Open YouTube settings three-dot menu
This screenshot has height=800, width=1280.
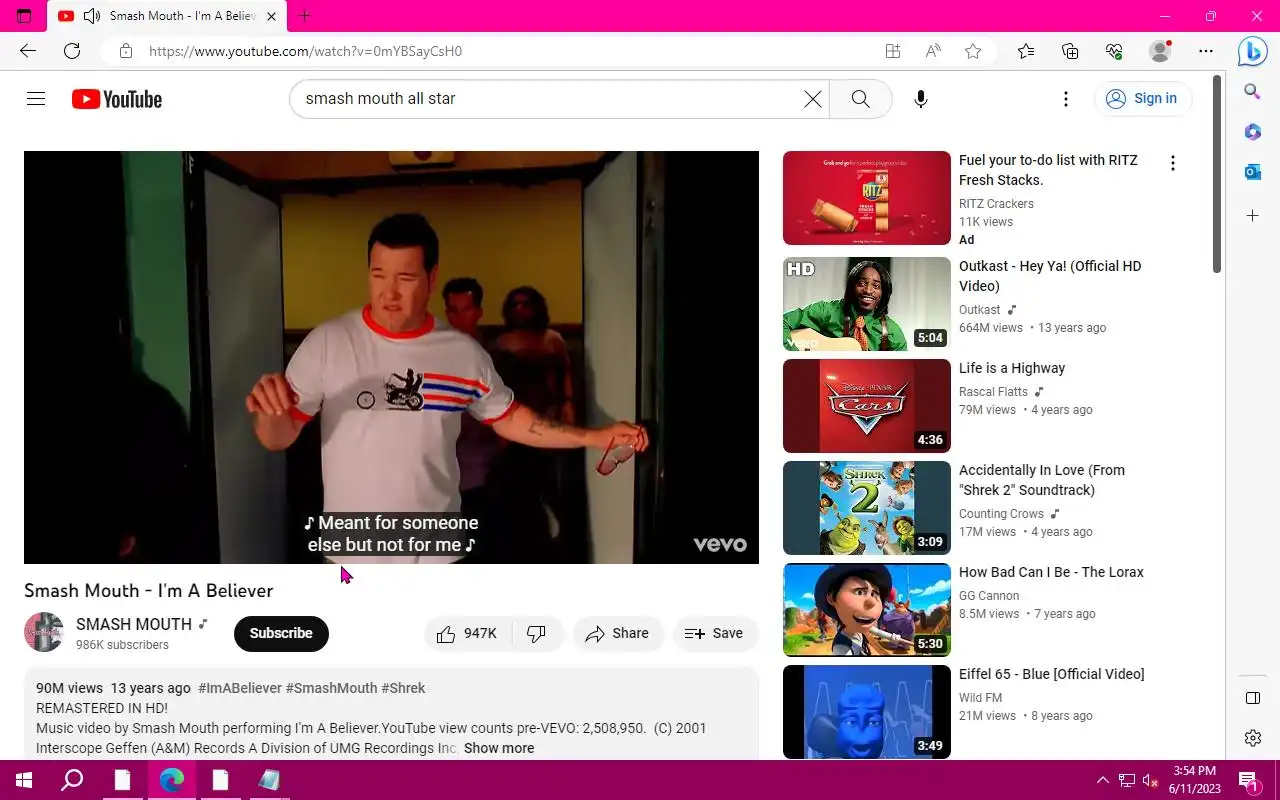click(x=1066, y=99)
